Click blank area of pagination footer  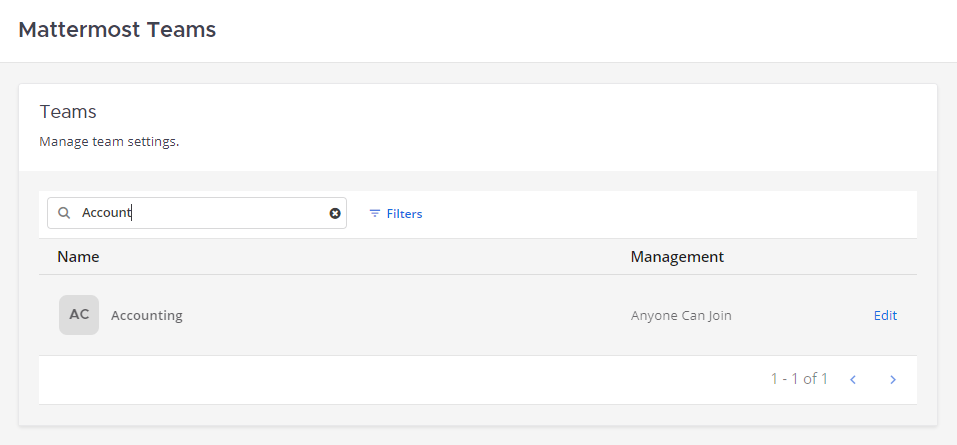tap(400, 379)
